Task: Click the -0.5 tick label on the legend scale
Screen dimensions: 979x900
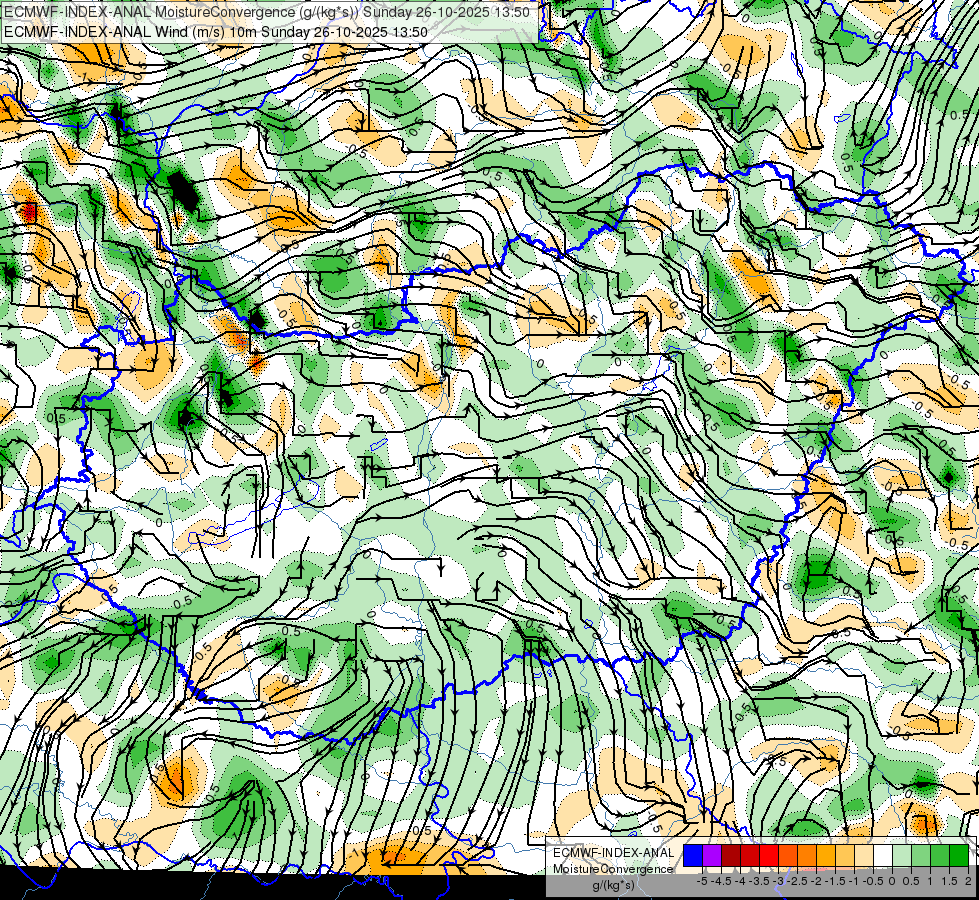Action: 873,881
